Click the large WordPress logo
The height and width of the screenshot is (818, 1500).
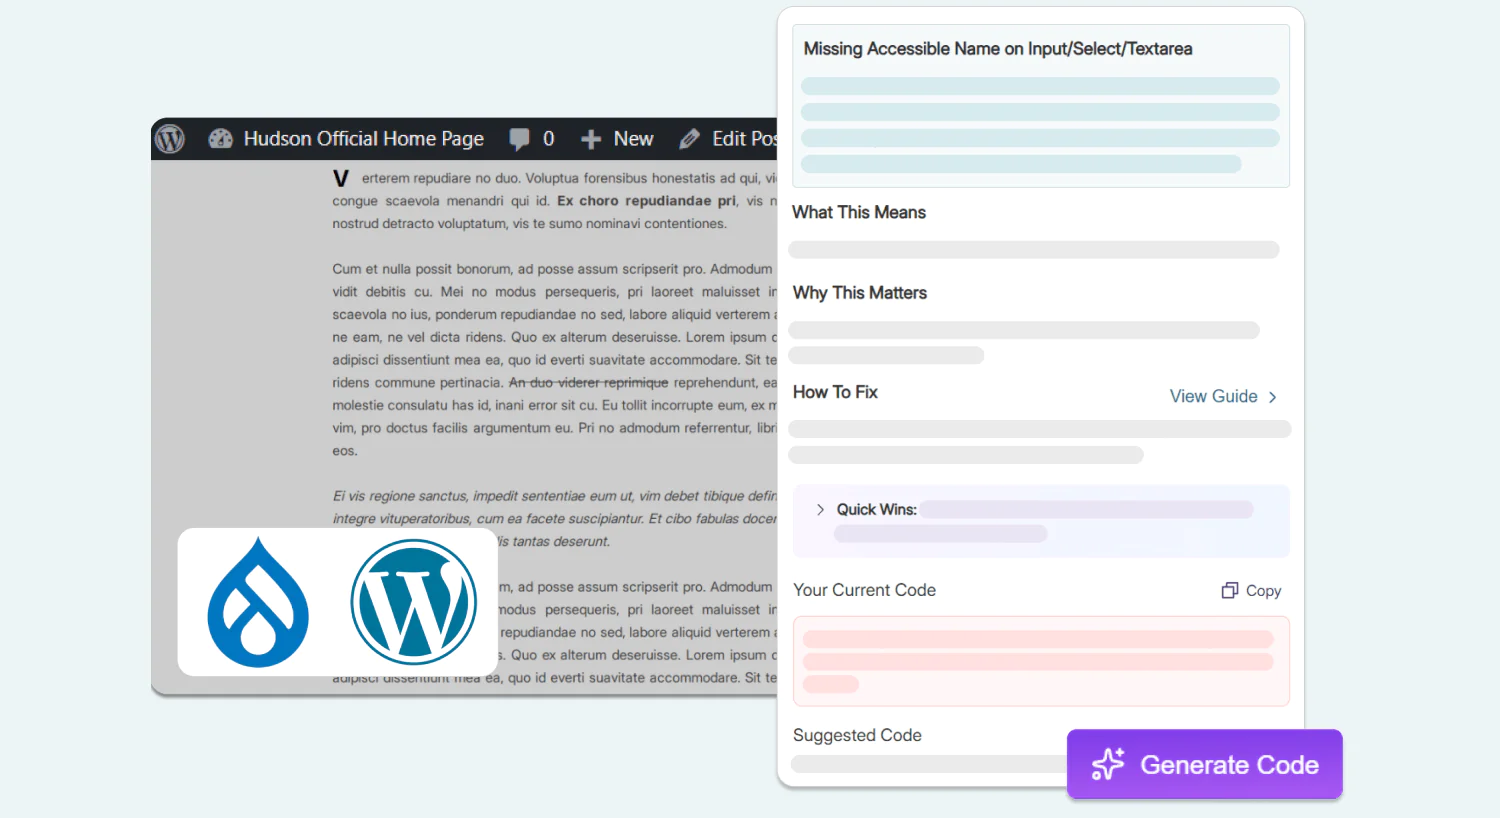414,602
